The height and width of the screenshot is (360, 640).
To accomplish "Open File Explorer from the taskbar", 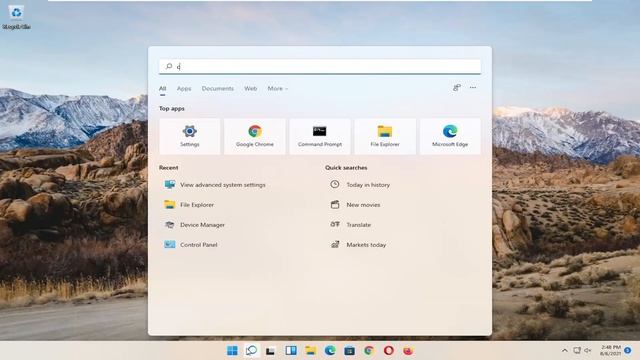I will [x=311, y=351].
